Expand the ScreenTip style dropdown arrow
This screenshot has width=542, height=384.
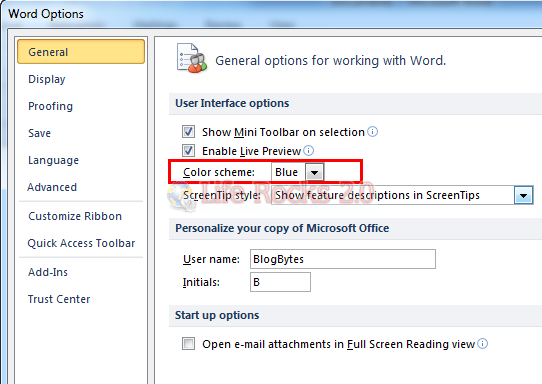523,196
